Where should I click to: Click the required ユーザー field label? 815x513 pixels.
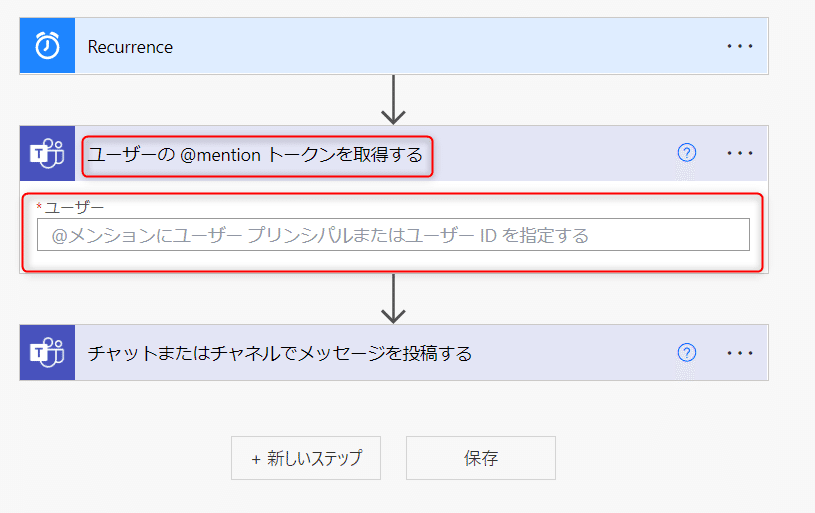tap(71, 207)
